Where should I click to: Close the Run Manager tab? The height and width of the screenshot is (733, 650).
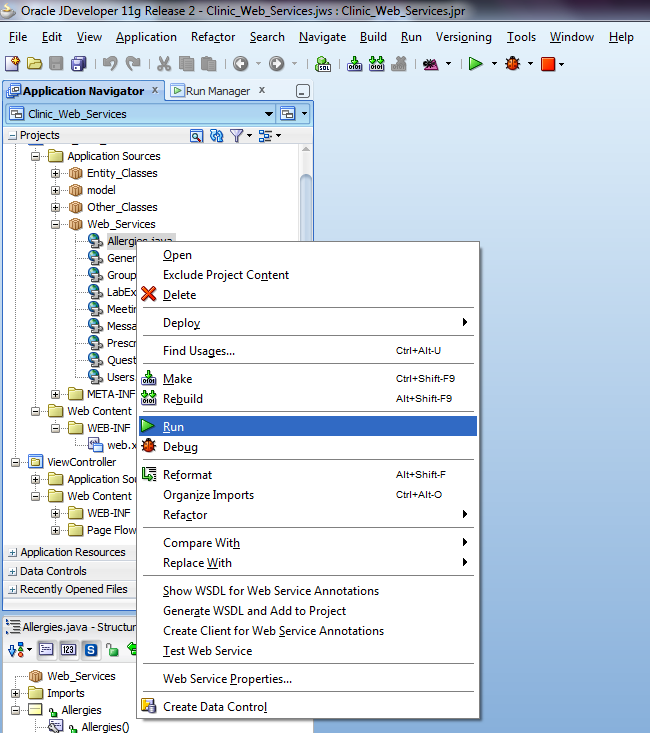pyautogui.click(x=262, y=90)
